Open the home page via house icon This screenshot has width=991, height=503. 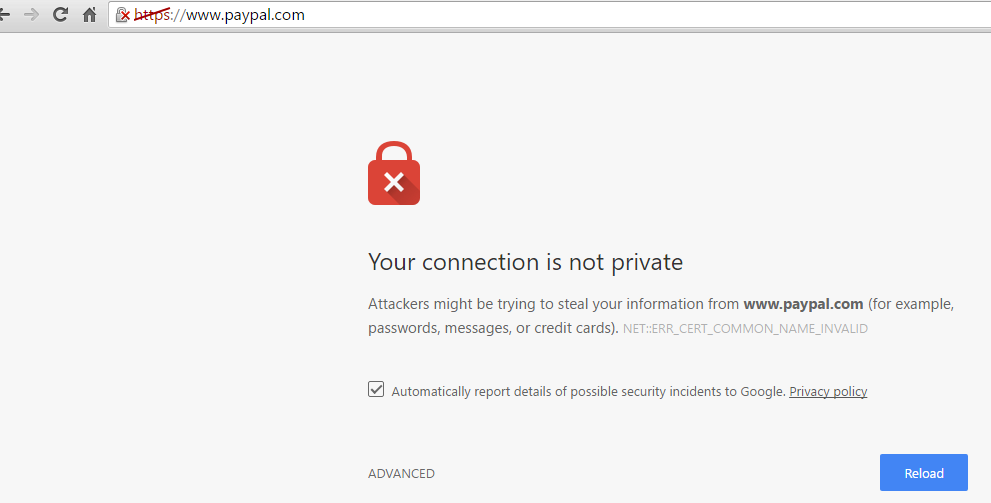tap(90, 15)
